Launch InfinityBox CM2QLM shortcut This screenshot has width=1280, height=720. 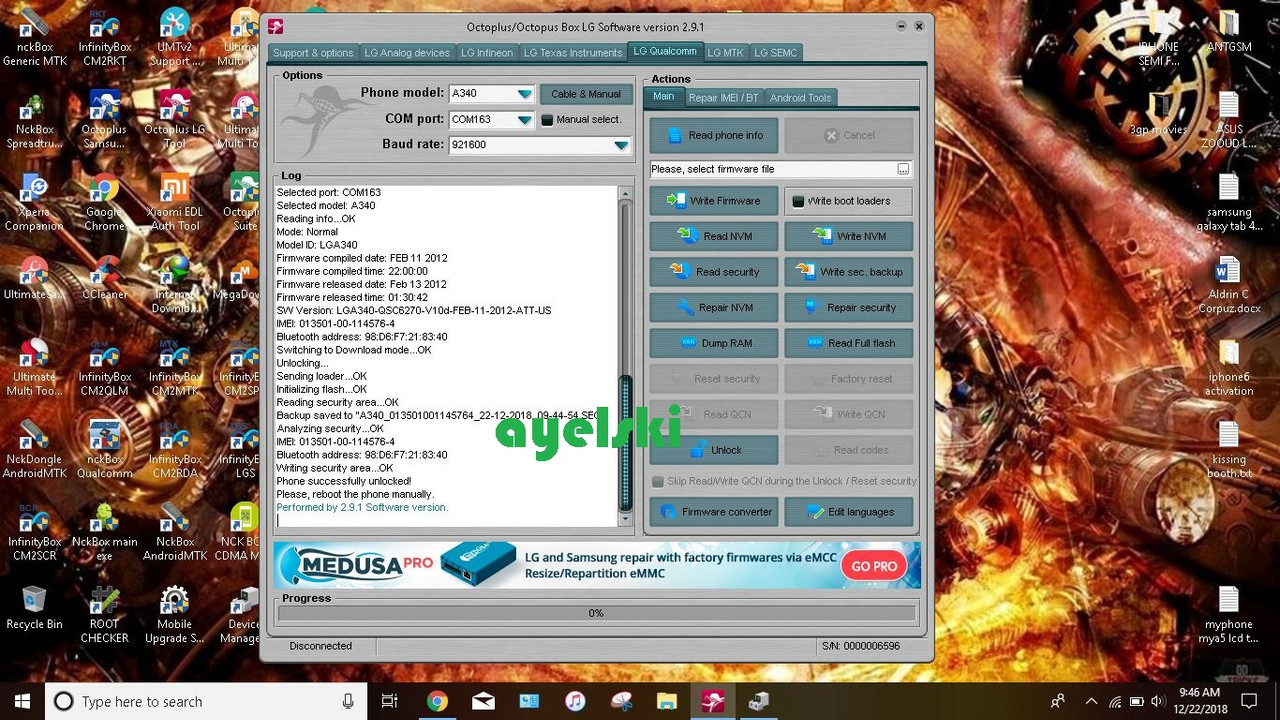pyautogui.click(x=104, y=366)
